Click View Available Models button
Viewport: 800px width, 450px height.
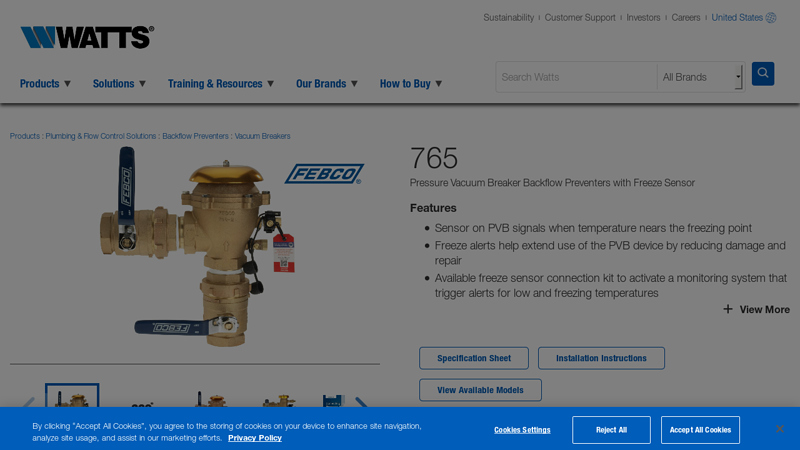point(480,390)
